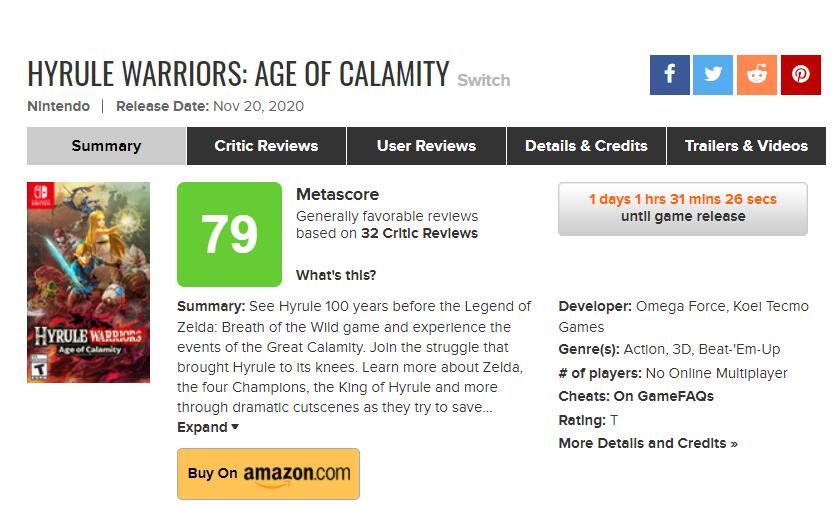The image size is (833, 507).
Task: Go to Details & Credits tab
Action: pos(586,146)
